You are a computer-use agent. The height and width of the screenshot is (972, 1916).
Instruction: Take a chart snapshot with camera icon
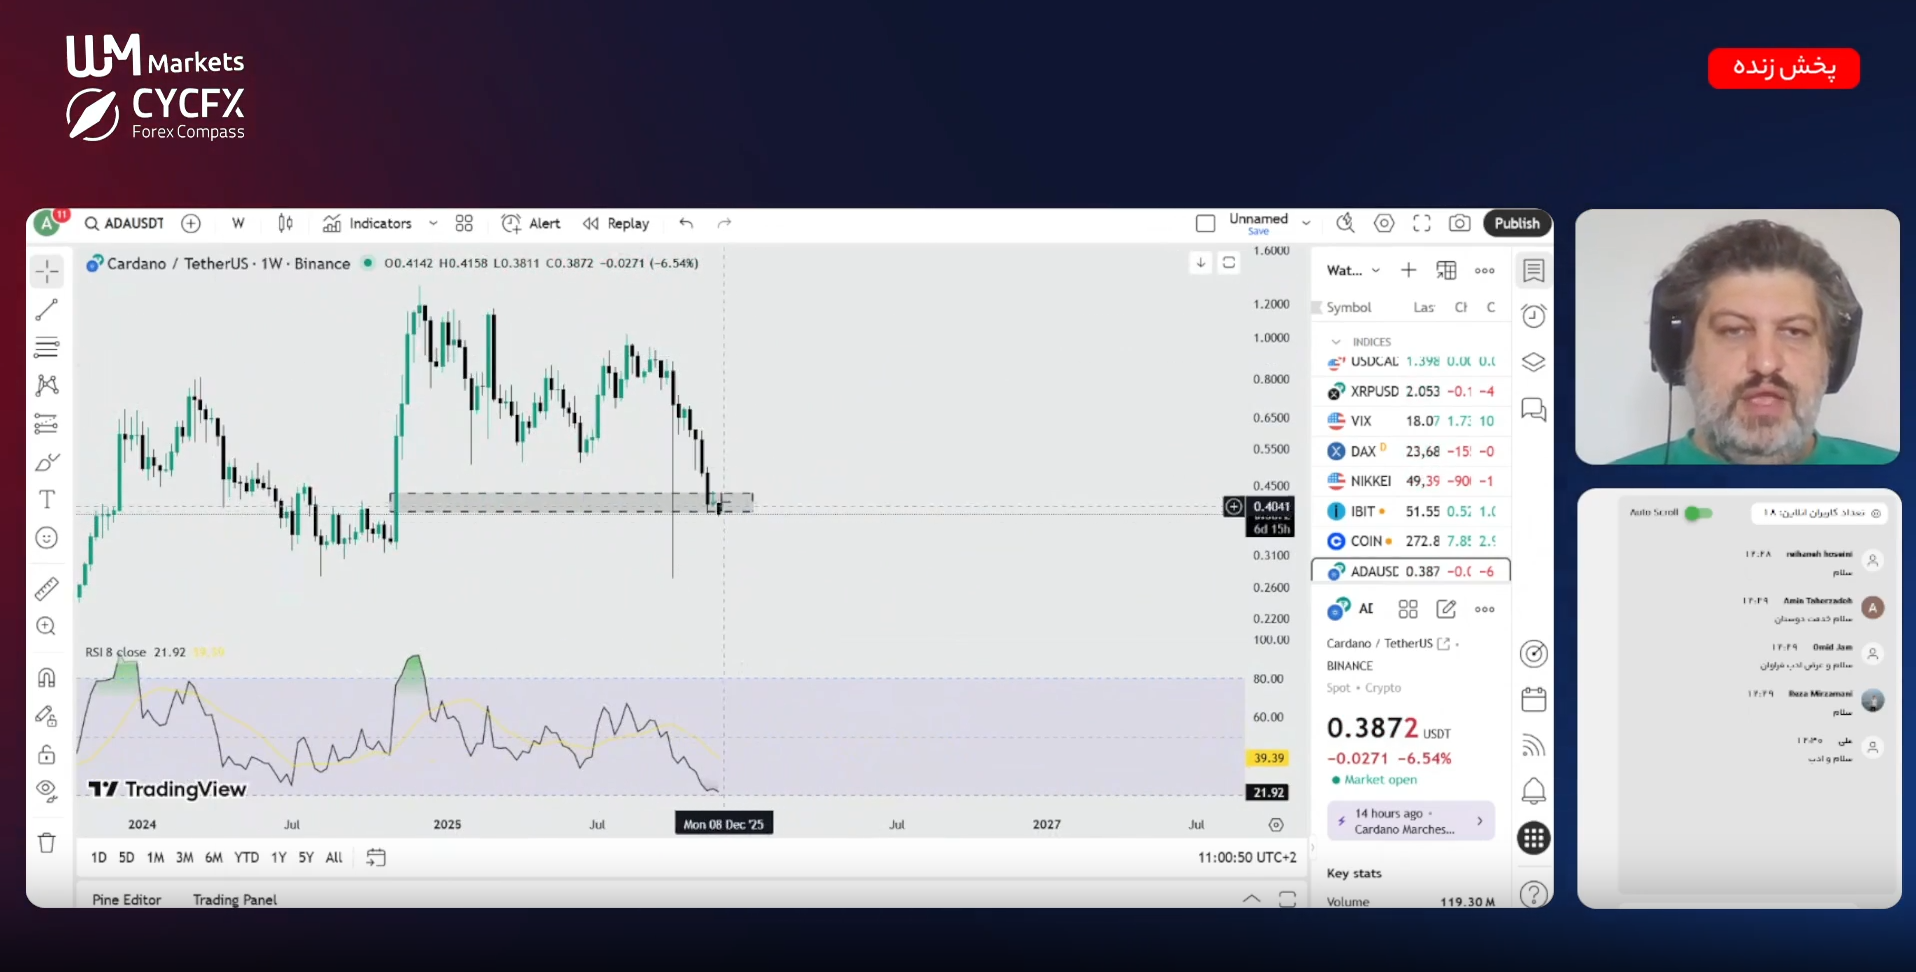point(1460,223)
